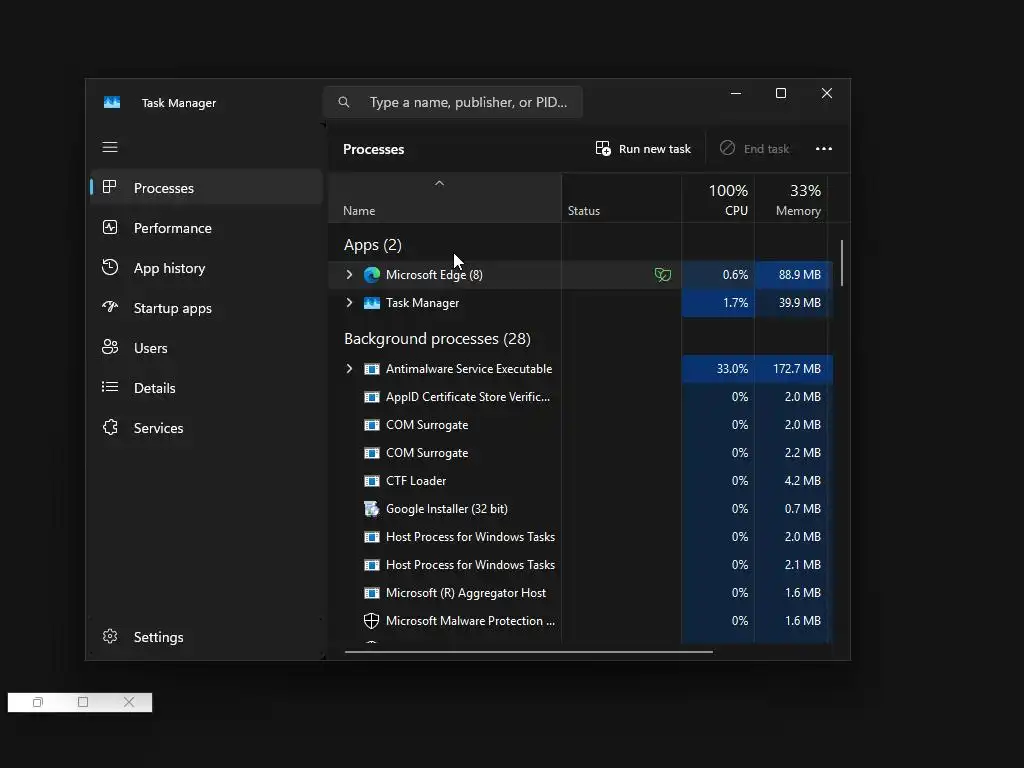Click the Google Installer process icon
The height and width of the screenshot is (768, 1024).
tap(372, 509)
